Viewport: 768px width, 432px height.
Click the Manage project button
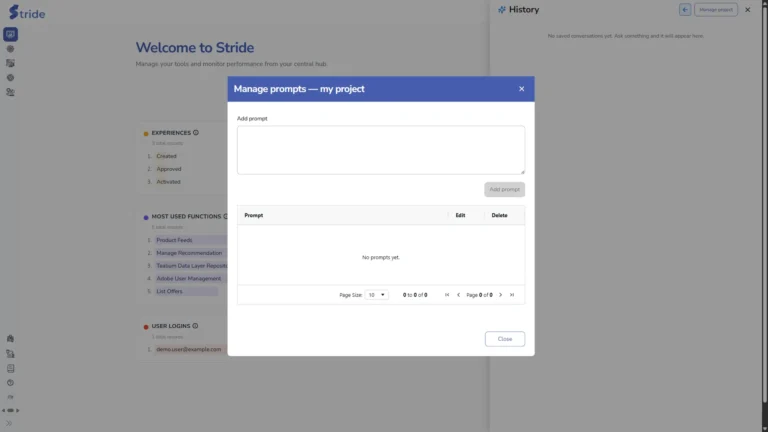pyautogui.click(x=716, y=10)
